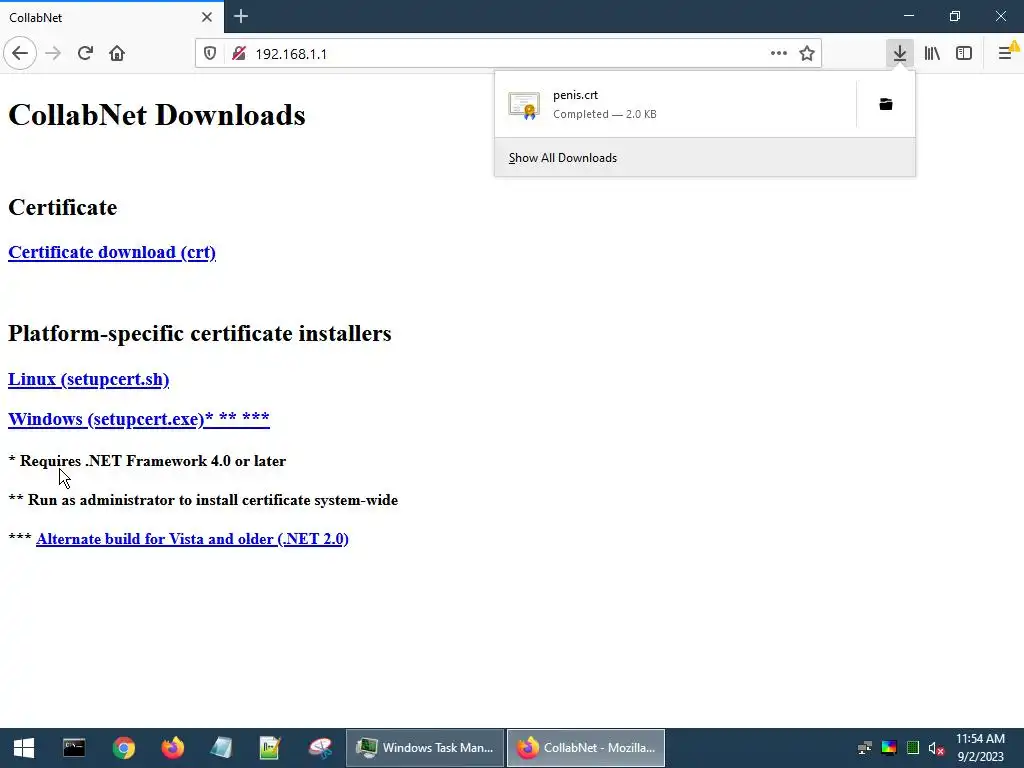Viewport: 1024px width, 768px height.
Task: Open a new browser tab
Action: [x=241, y=16]
